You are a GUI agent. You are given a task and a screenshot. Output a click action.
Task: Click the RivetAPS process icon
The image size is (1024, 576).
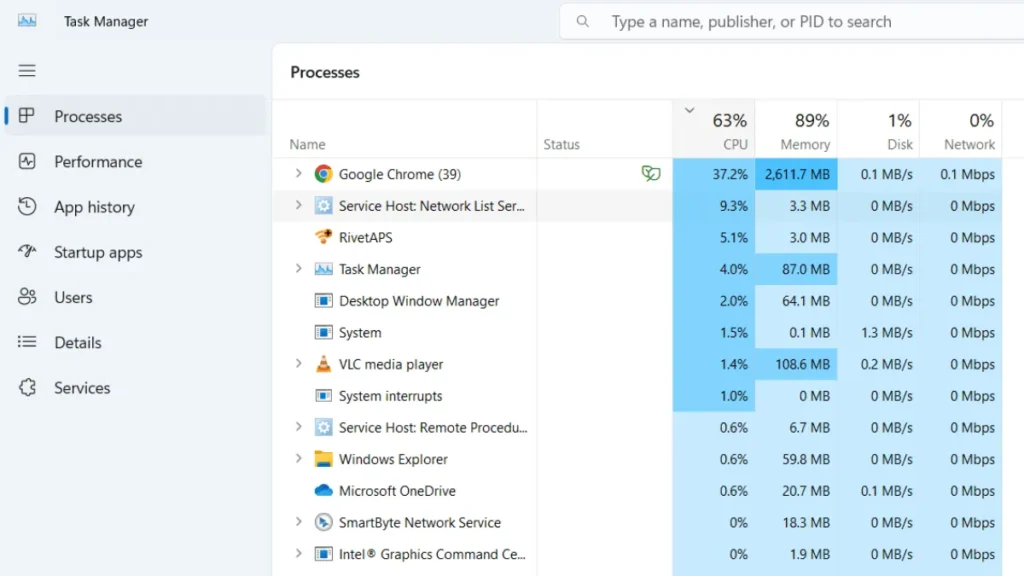click(323, 237)
